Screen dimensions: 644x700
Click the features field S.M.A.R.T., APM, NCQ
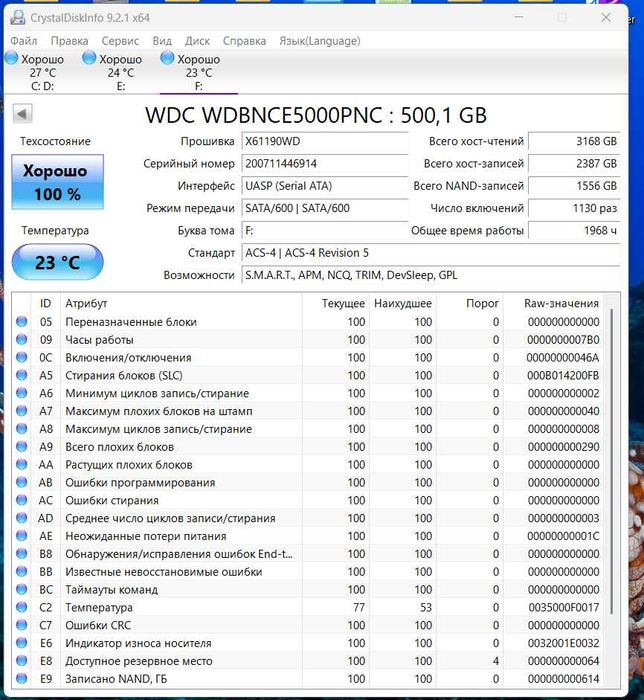tap(431, 275)
